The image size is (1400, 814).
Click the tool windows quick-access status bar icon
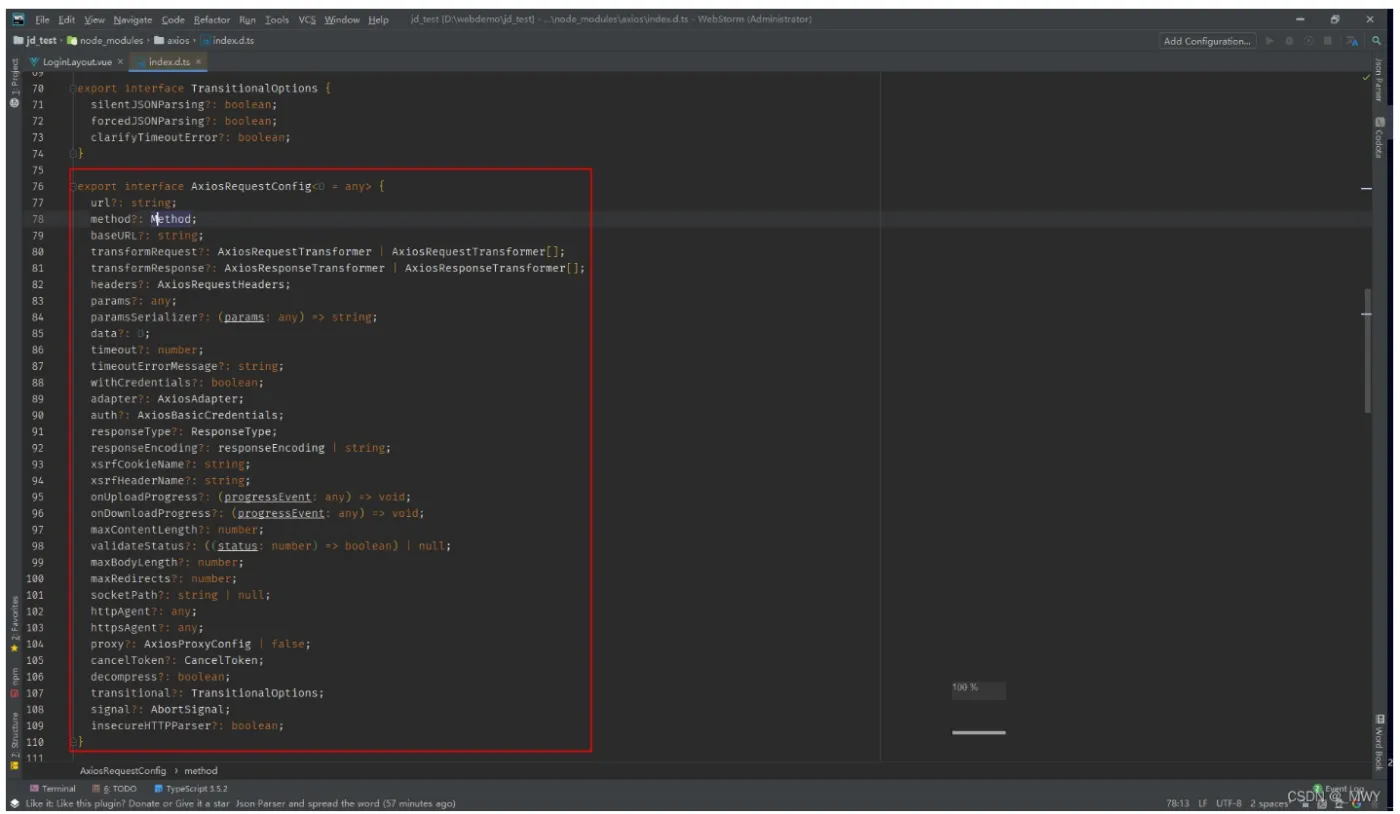click(14, 803)
